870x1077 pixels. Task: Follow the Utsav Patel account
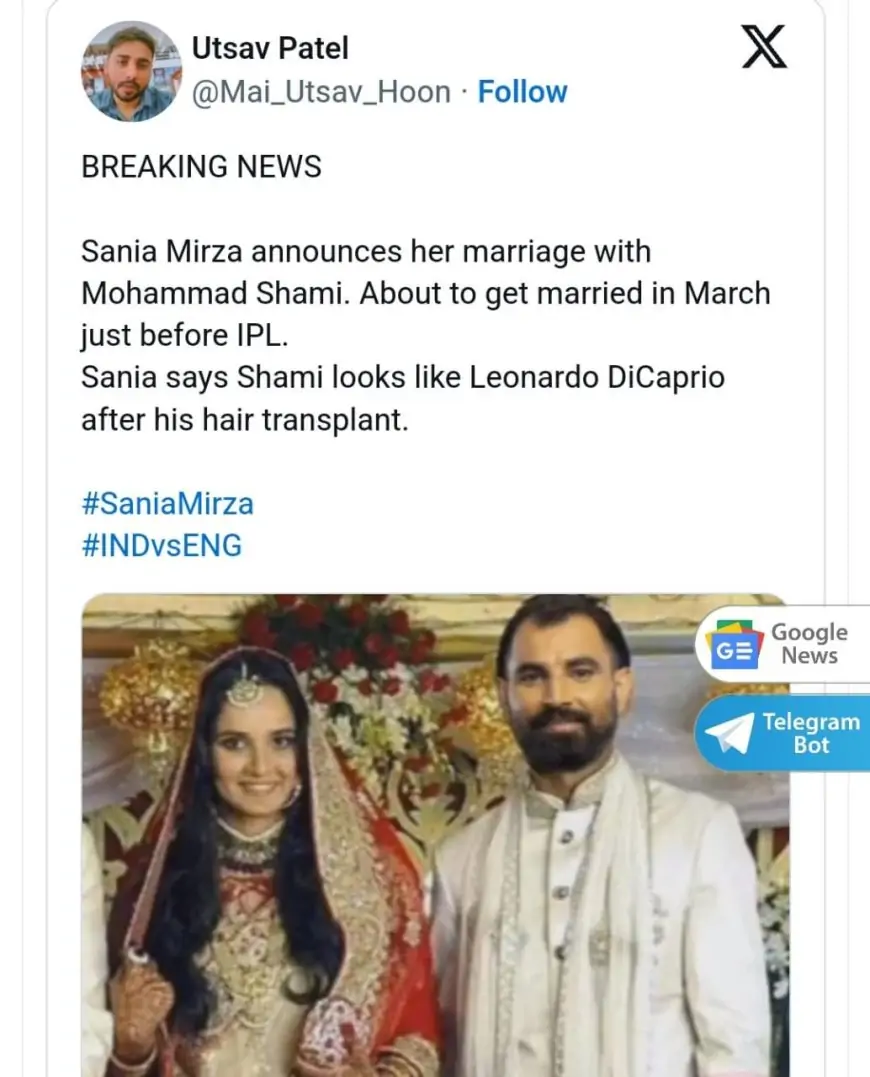[522, 92]
